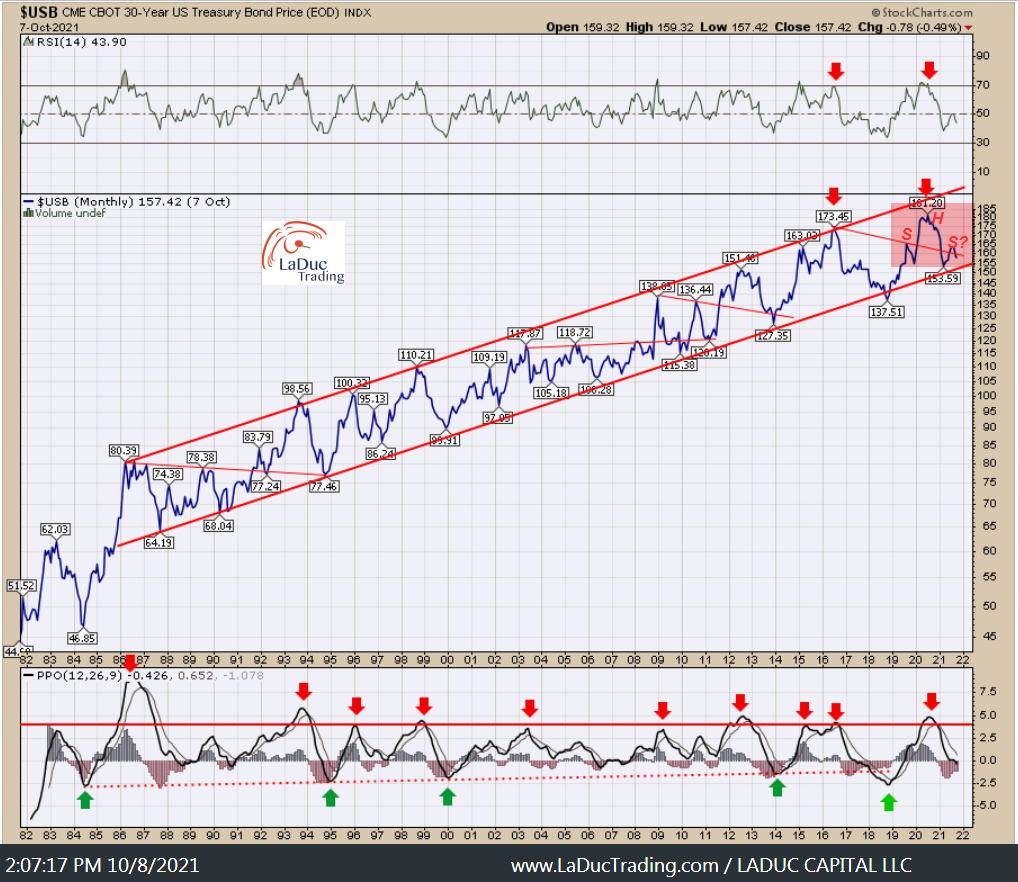Click the $USB ticker symbol title
The width and height of the screenshot is (1018, 882).
click(38, 12)
